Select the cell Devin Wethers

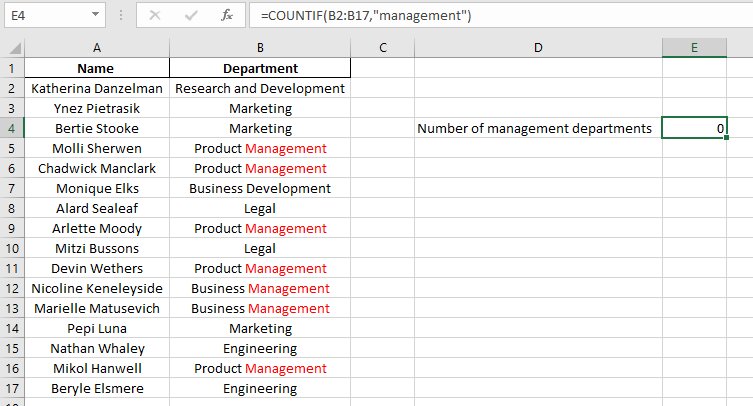click(97, 269)
